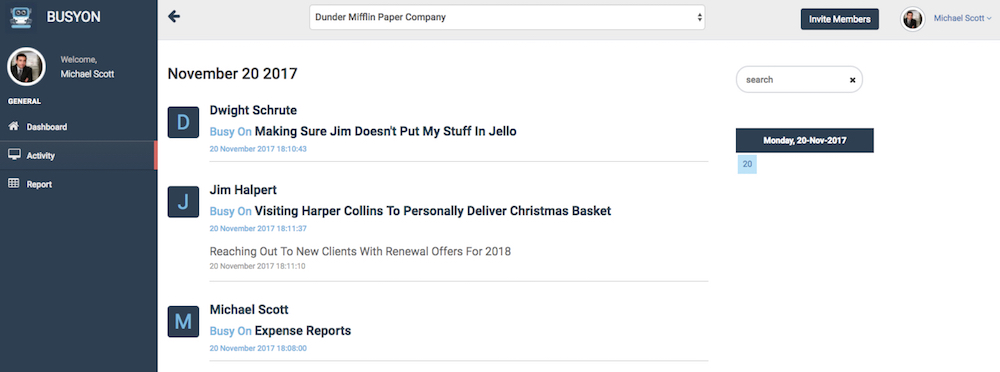
Task: Open the Dashboard home icon
Action: [13, 126]
